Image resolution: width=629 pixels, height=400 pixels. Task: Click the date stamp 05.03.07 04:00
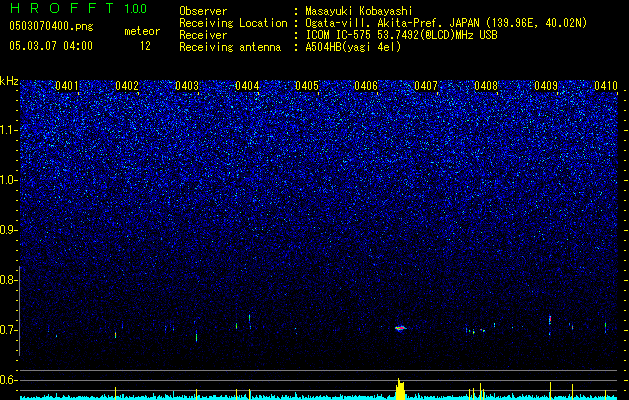click(x=51, y=46)
